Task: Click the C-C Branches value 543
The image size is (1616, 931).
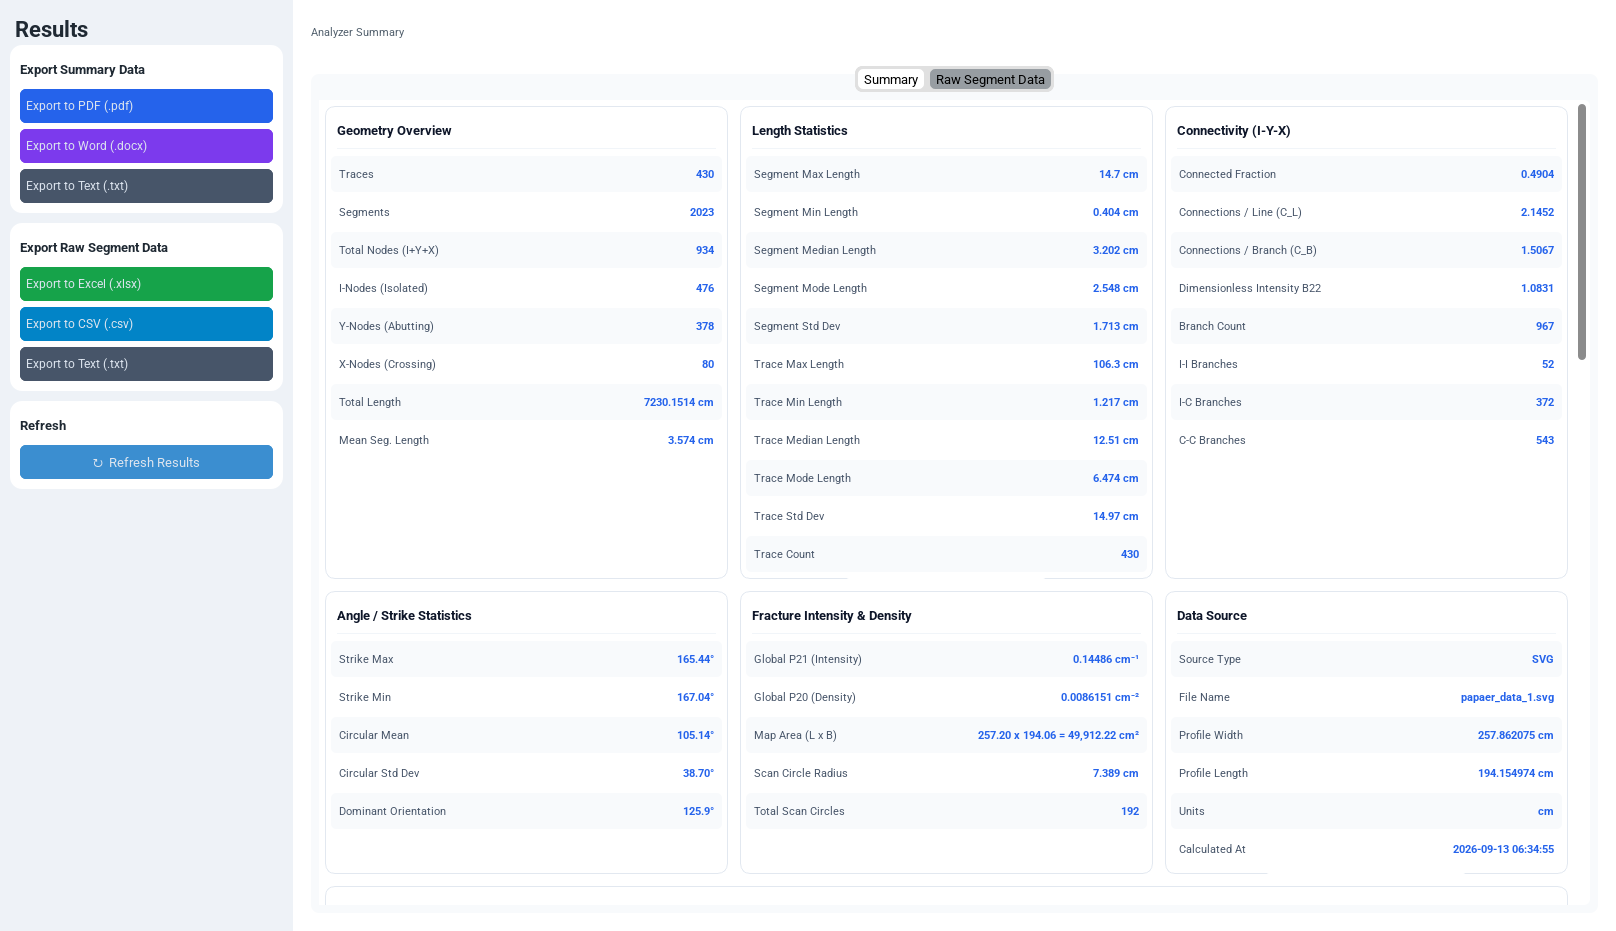Action: [x=1545, y=440]
